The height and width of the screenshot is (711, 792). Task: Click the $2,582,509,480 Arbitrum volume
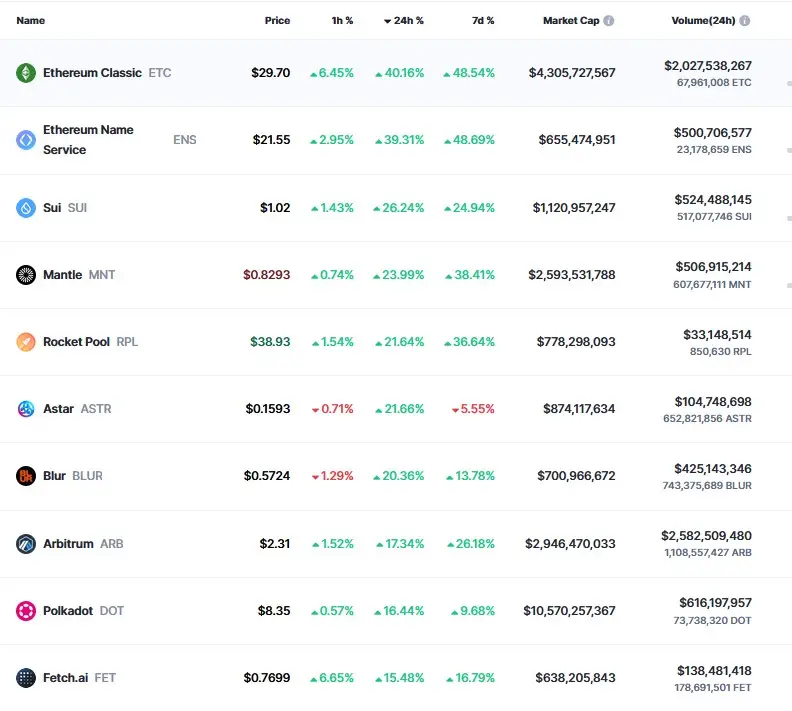pos(706,536)
